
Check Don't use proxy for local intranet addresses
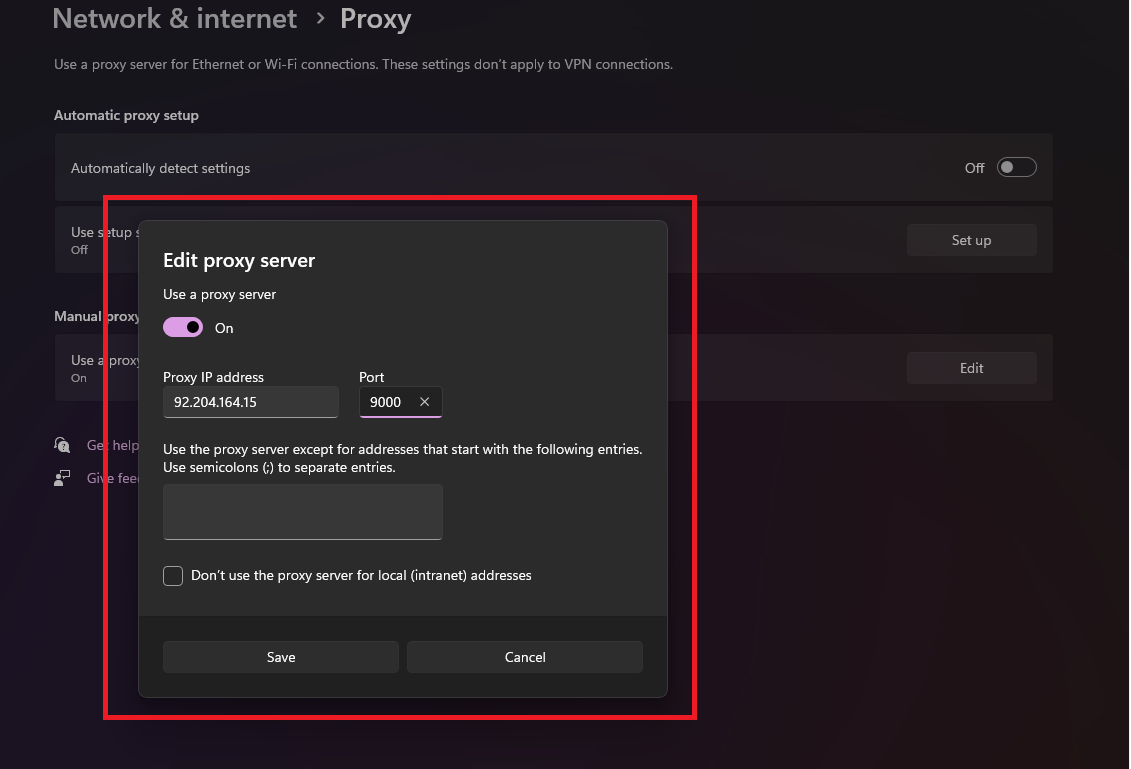(x=172, y=575)
